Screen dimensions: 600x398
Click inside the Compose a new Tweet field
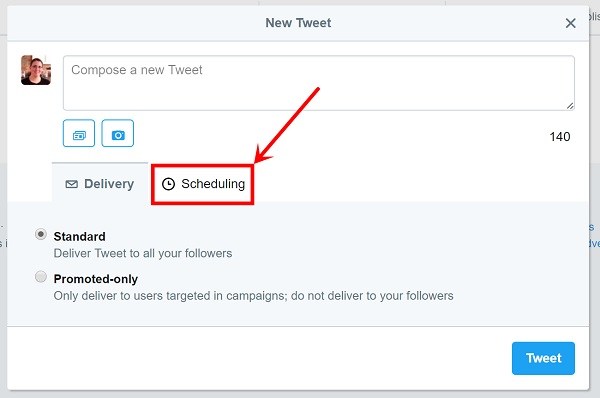pos(319,83)
